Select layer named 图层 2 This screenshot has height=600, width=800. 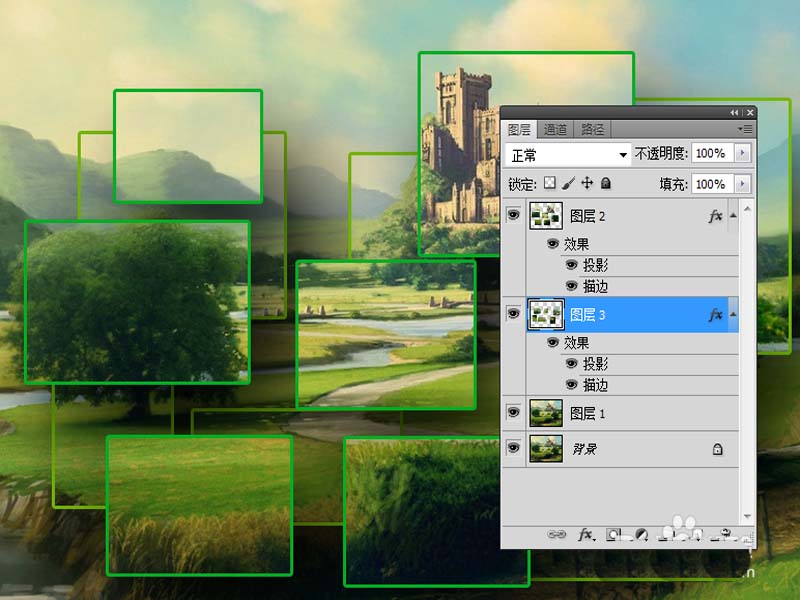[587, 216]
